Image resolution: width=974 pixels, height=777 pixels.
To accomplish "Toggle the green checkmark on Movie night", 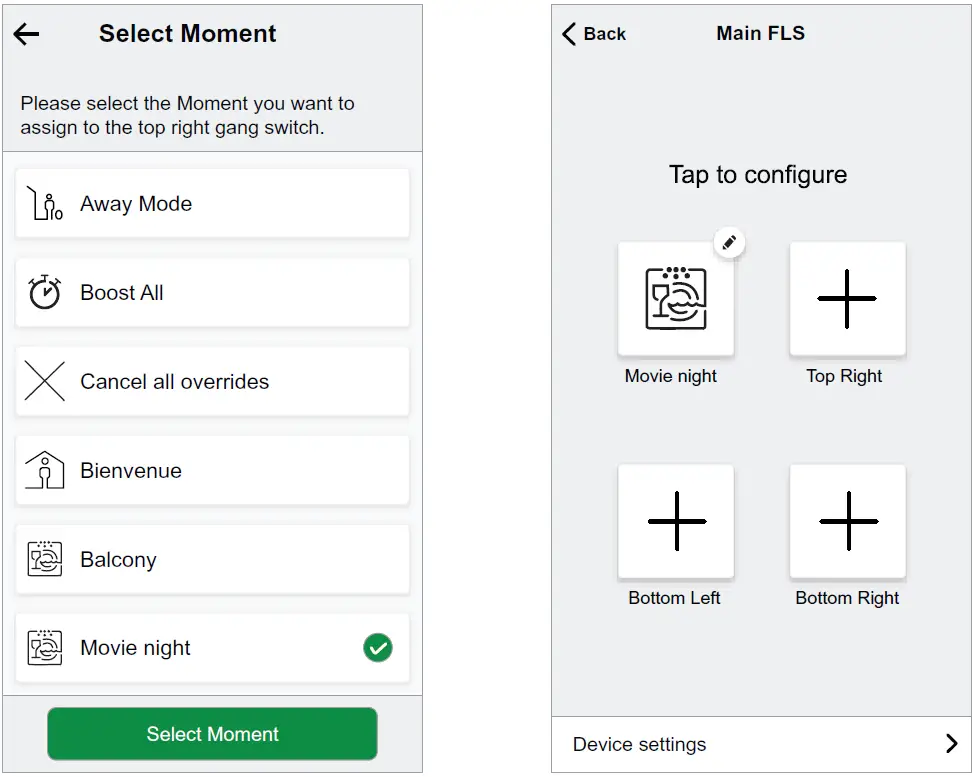I will pos(378,648).
